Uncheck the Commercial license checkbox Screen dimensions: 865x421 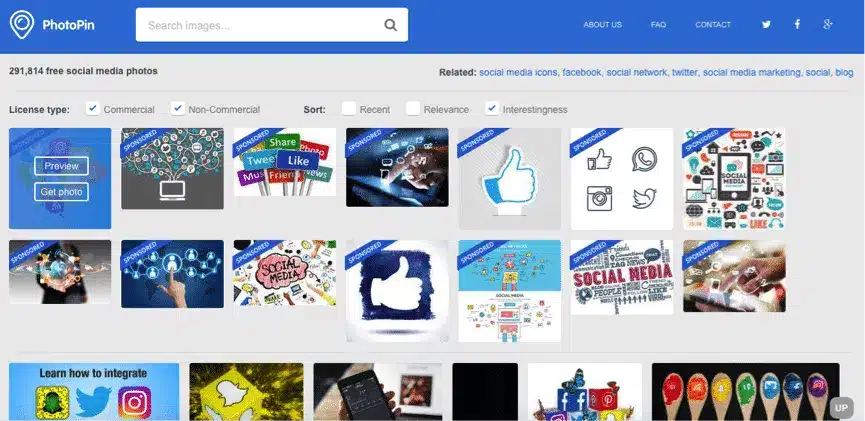[x=93, y=108]
